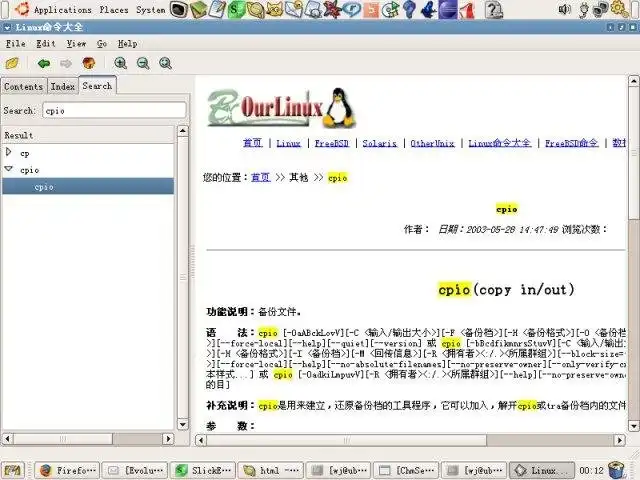Click the power plug tray icon
Screen dimensions: 640x480
pos(584,10)
